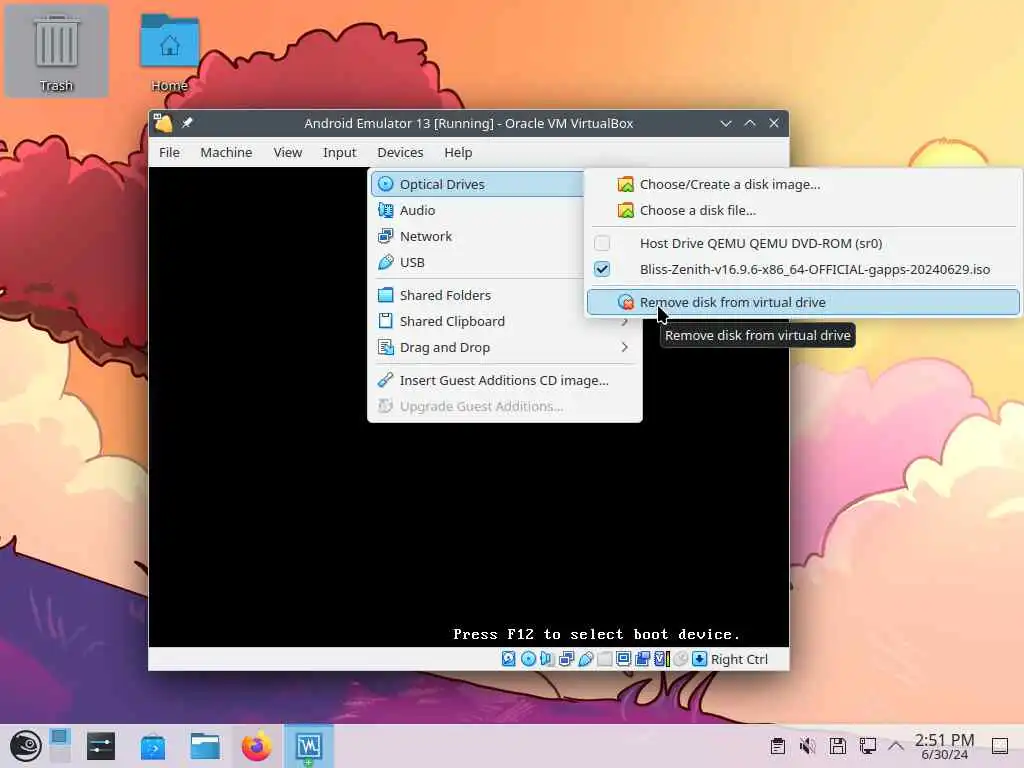Uncheck the Bliss-Zenith ISO checkbox
1024x768 pixels.
[x=602, y=269]
